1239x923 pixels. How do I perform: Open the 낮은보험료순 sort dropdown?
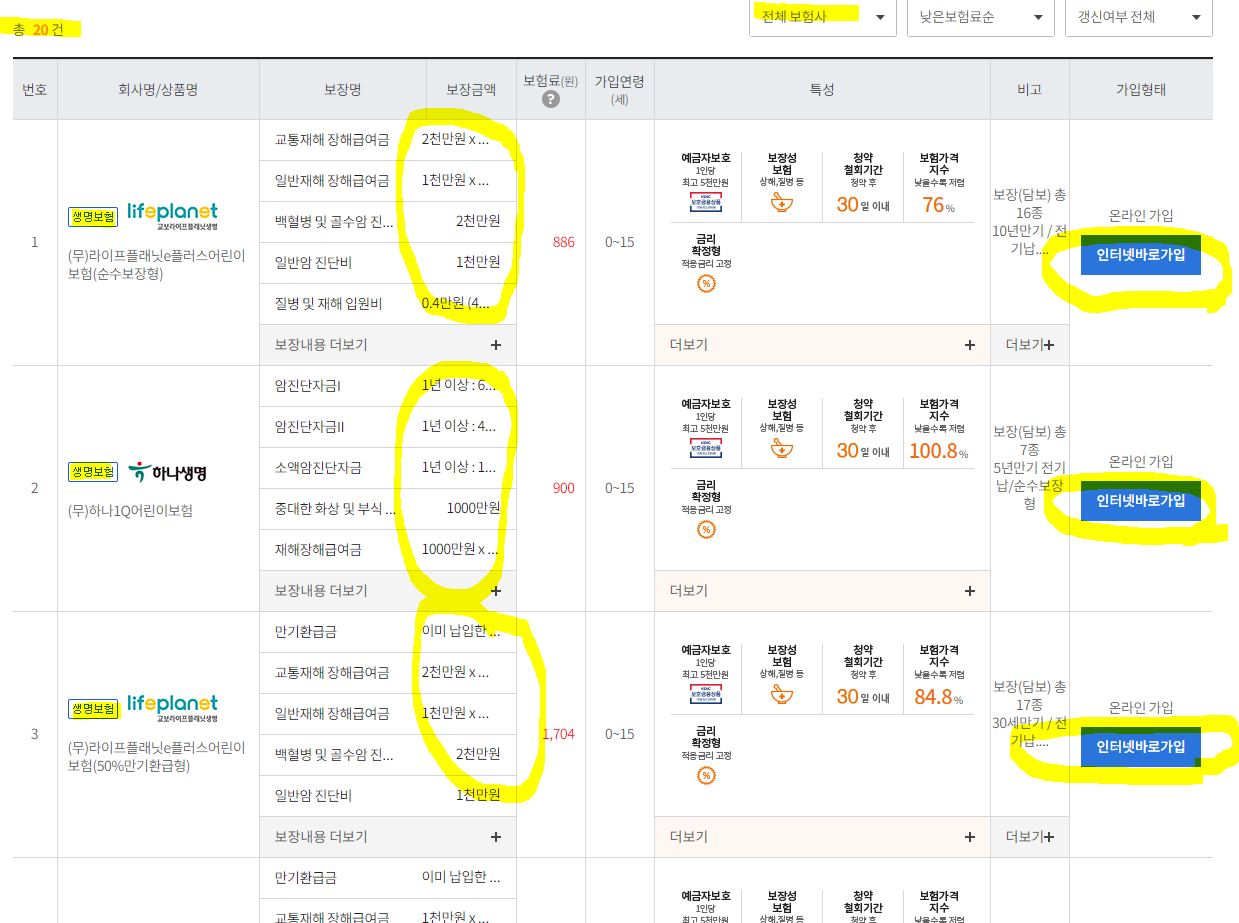(980, 17)
